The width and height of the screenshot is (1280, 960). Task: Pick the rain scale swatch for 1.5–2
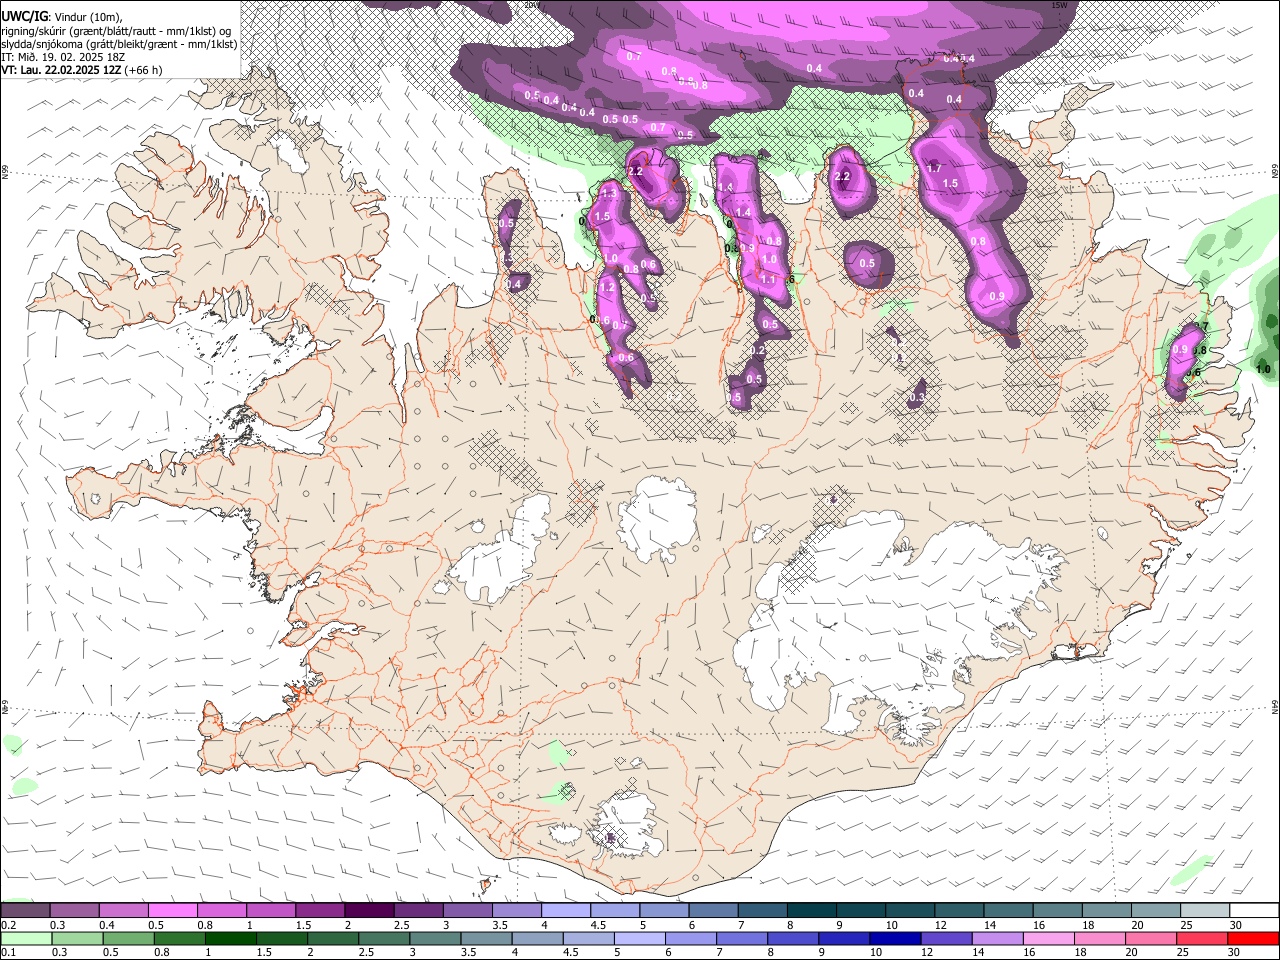coord(281,938)
